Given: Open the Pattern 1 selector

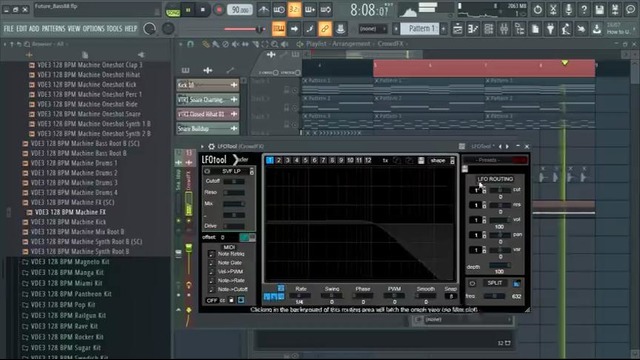Looking at the screenshot, I should click(x=420, y=29).
